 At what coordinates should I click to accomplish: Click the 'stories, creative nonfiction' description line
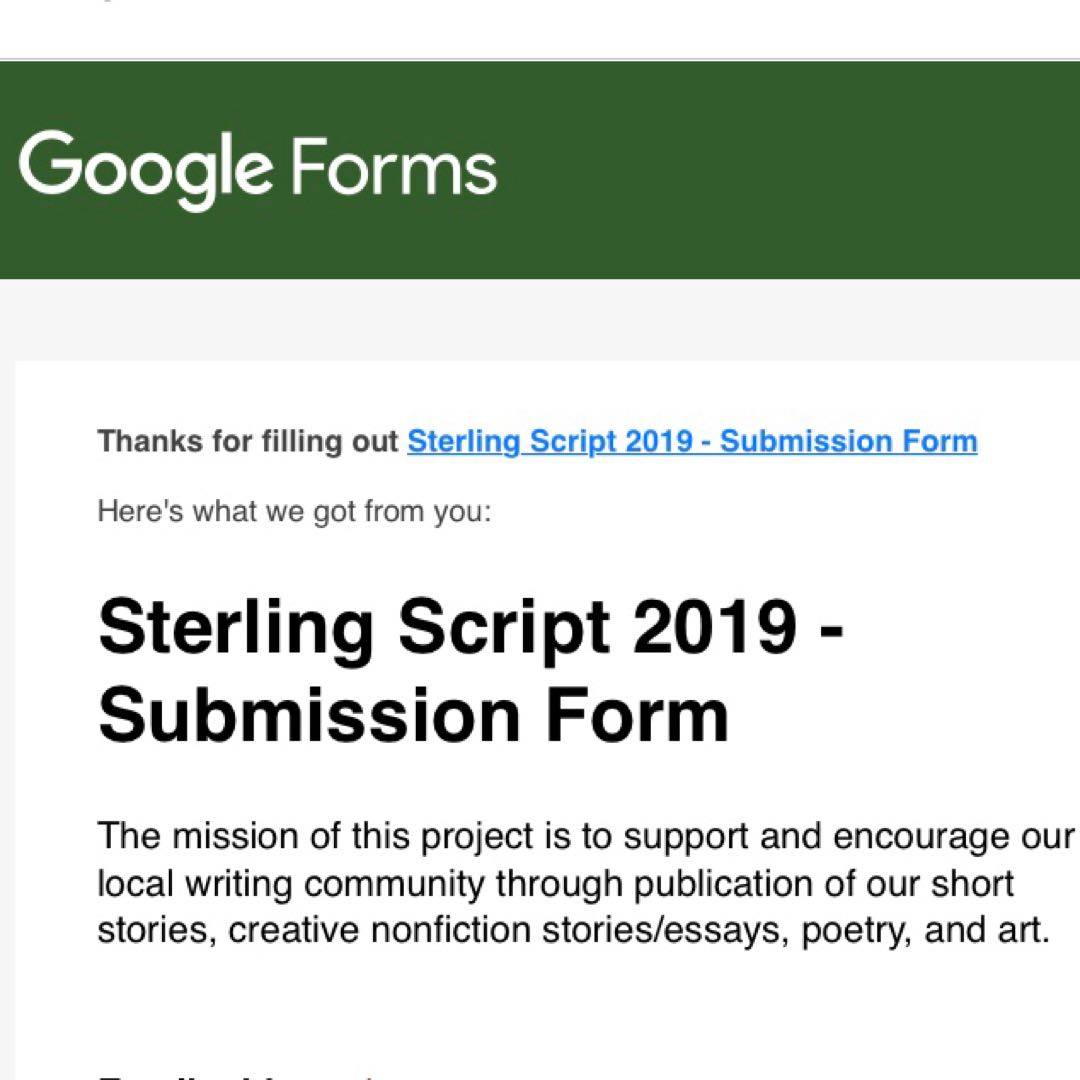tap(573, 930)
